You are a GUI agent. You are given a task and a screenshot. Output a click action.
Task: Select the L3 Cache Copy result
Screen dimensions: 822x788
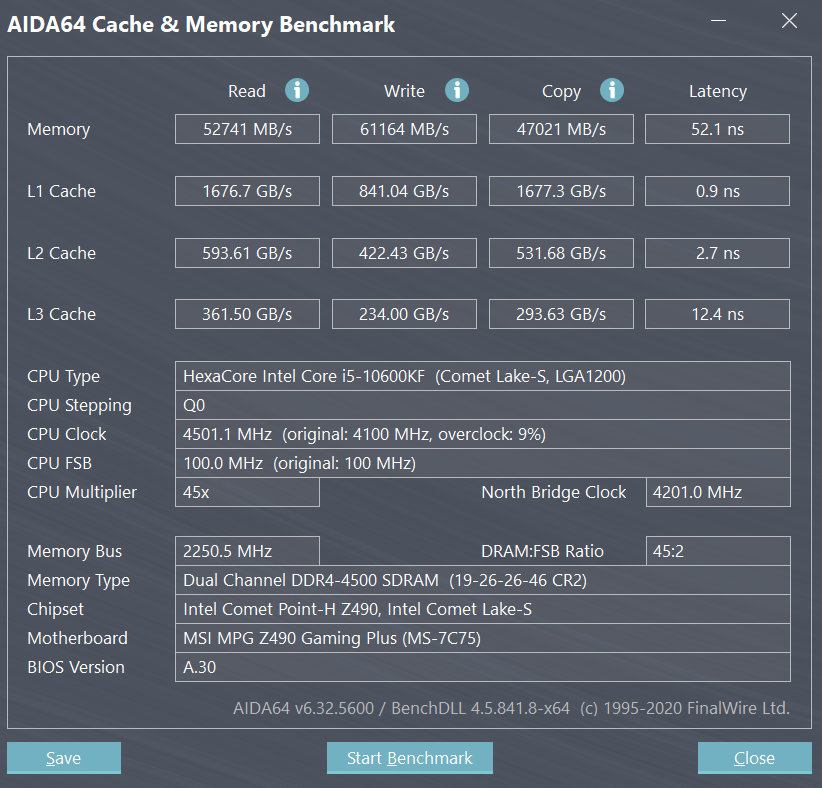(561, 313)
